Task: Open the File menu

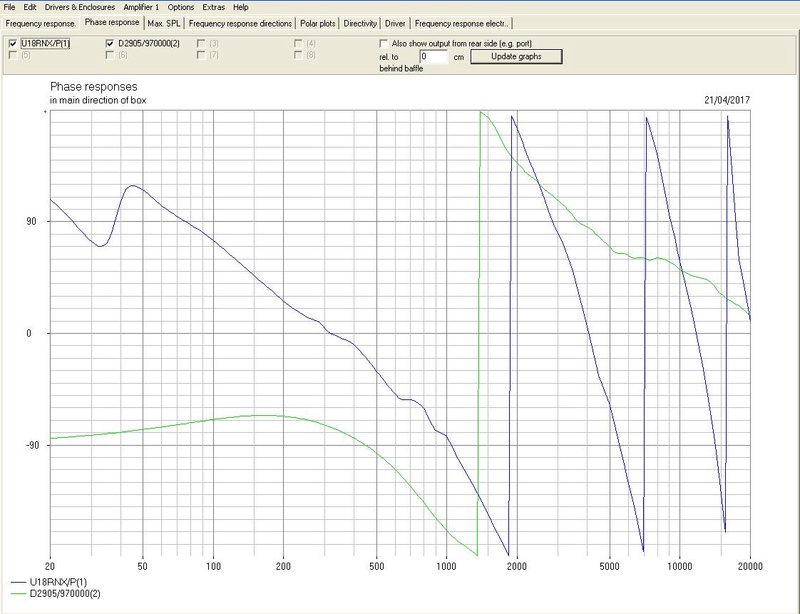Action: (x=9, y=7)
